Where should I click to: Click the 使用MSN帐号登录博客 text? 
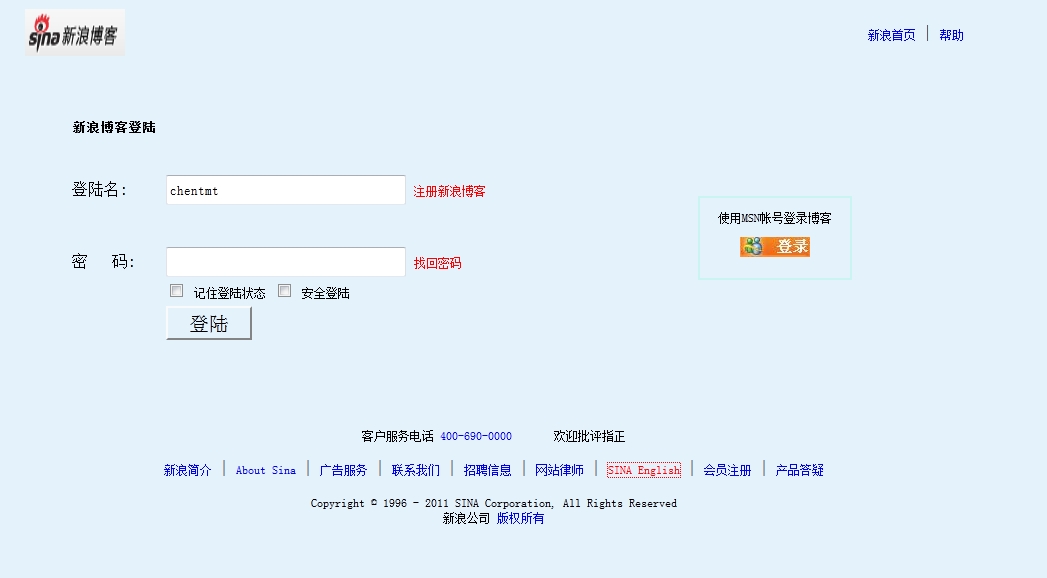(x=775, y=218)
